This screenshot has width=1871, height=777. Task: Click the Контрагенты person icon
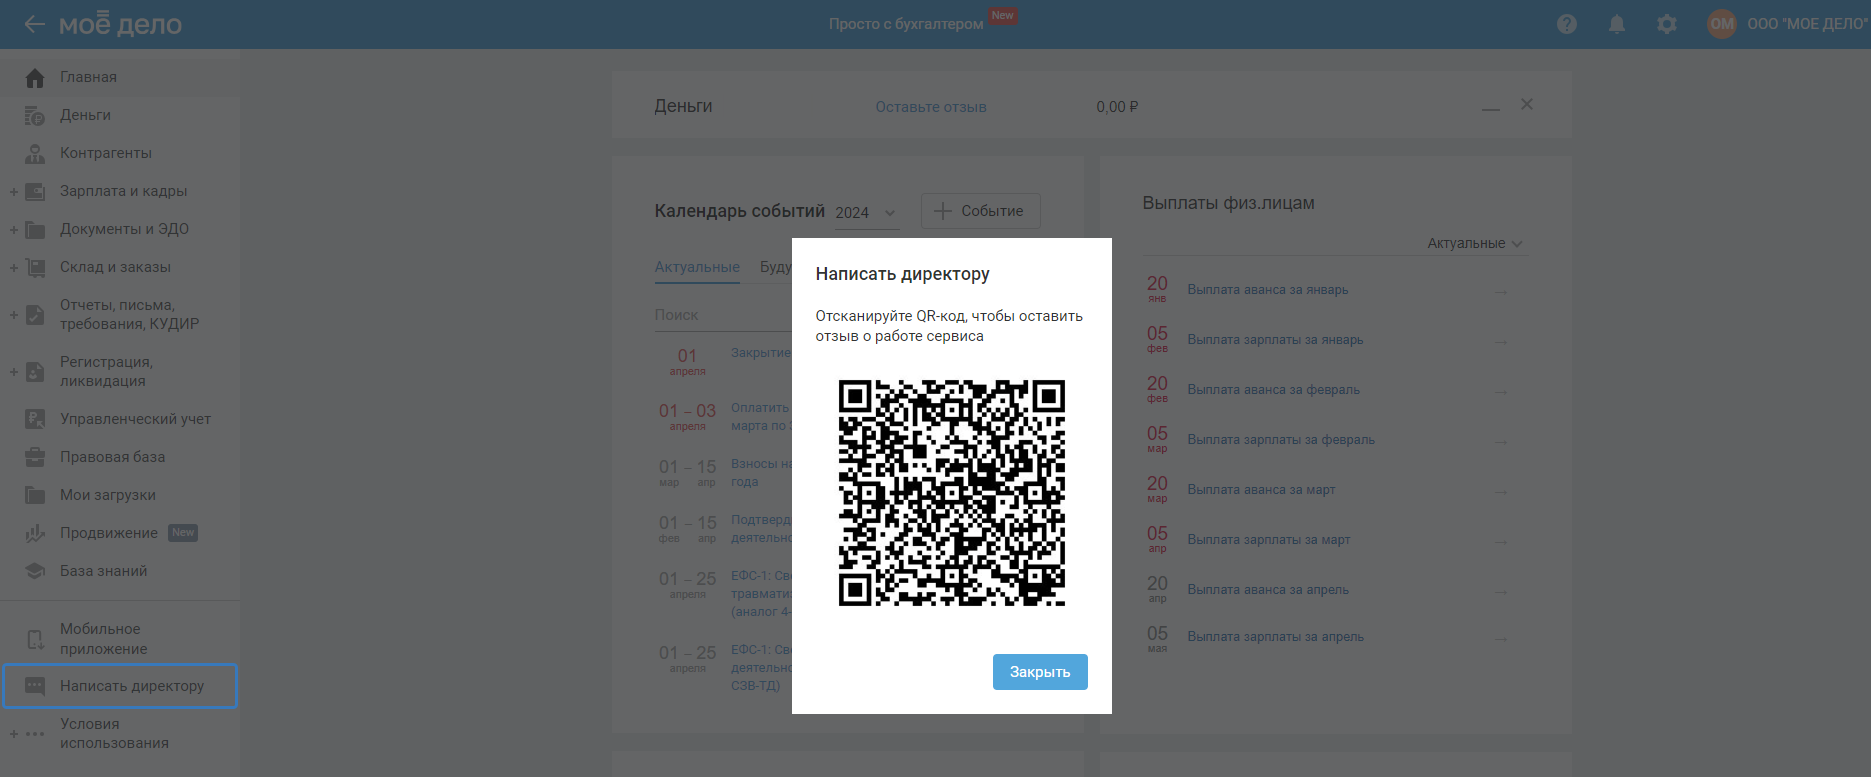point(35,153)
